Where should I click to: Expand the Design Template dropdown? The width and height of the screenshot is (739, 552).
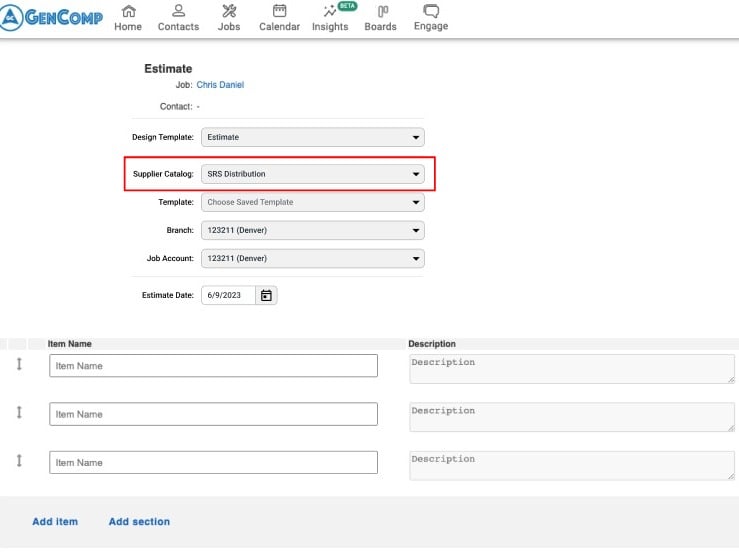312,137
